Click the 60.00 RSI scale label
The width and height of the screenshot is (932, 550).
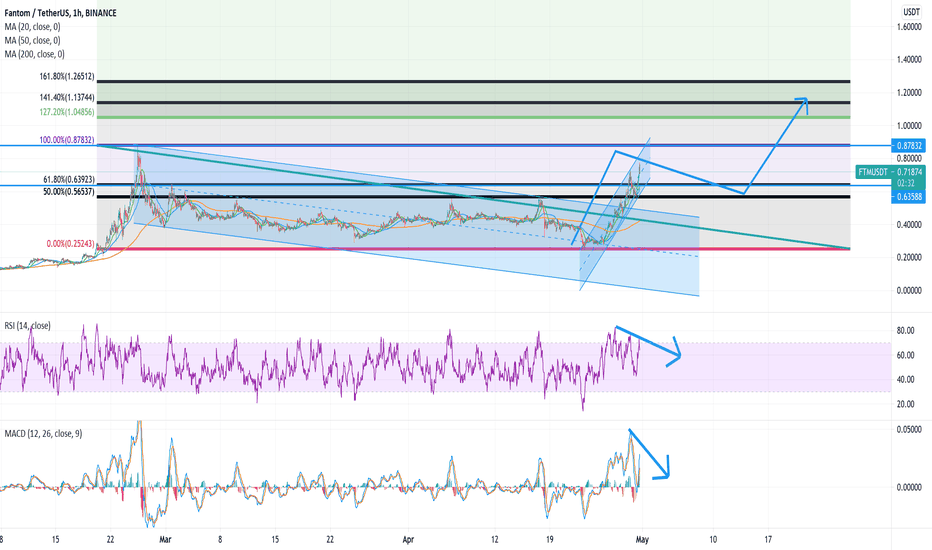coord(905,356)
